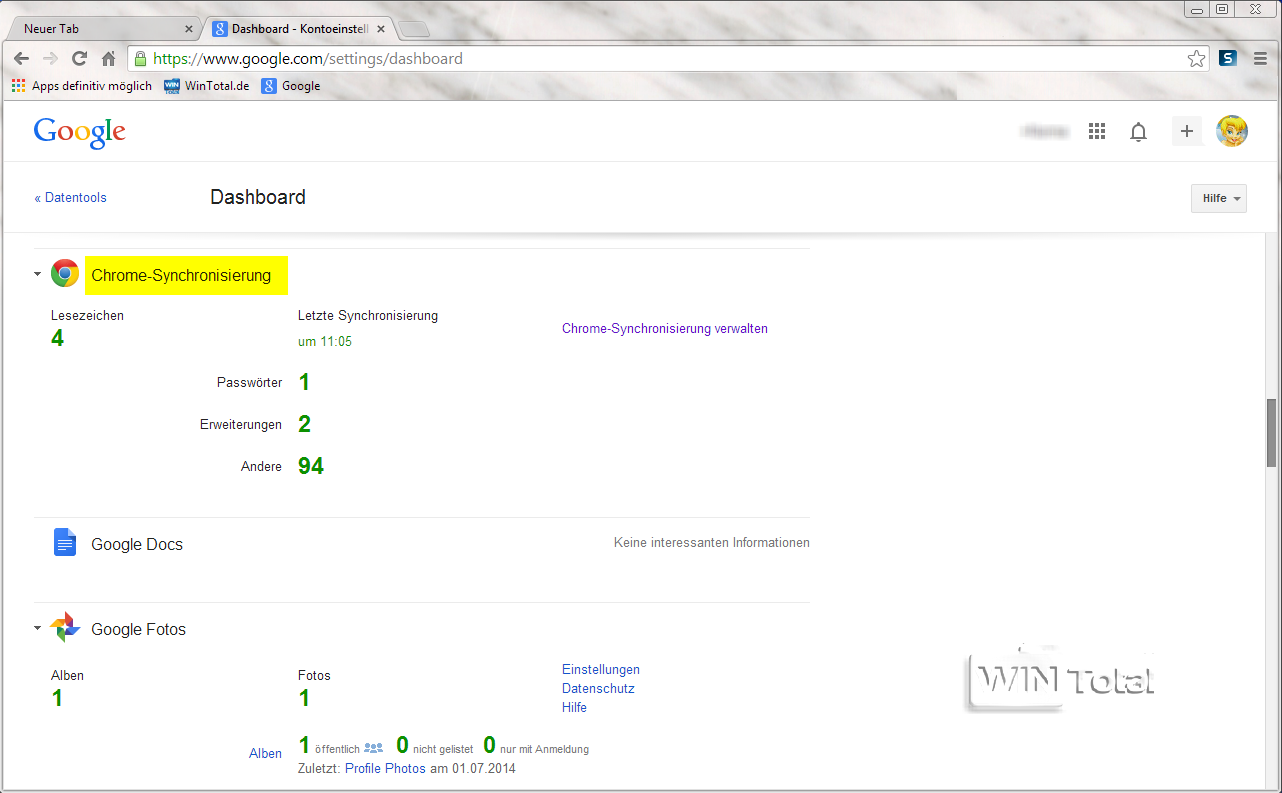1282x793 pixels.
Task: Click 'Keine interessanten Informationen' text
Action: 712,543
